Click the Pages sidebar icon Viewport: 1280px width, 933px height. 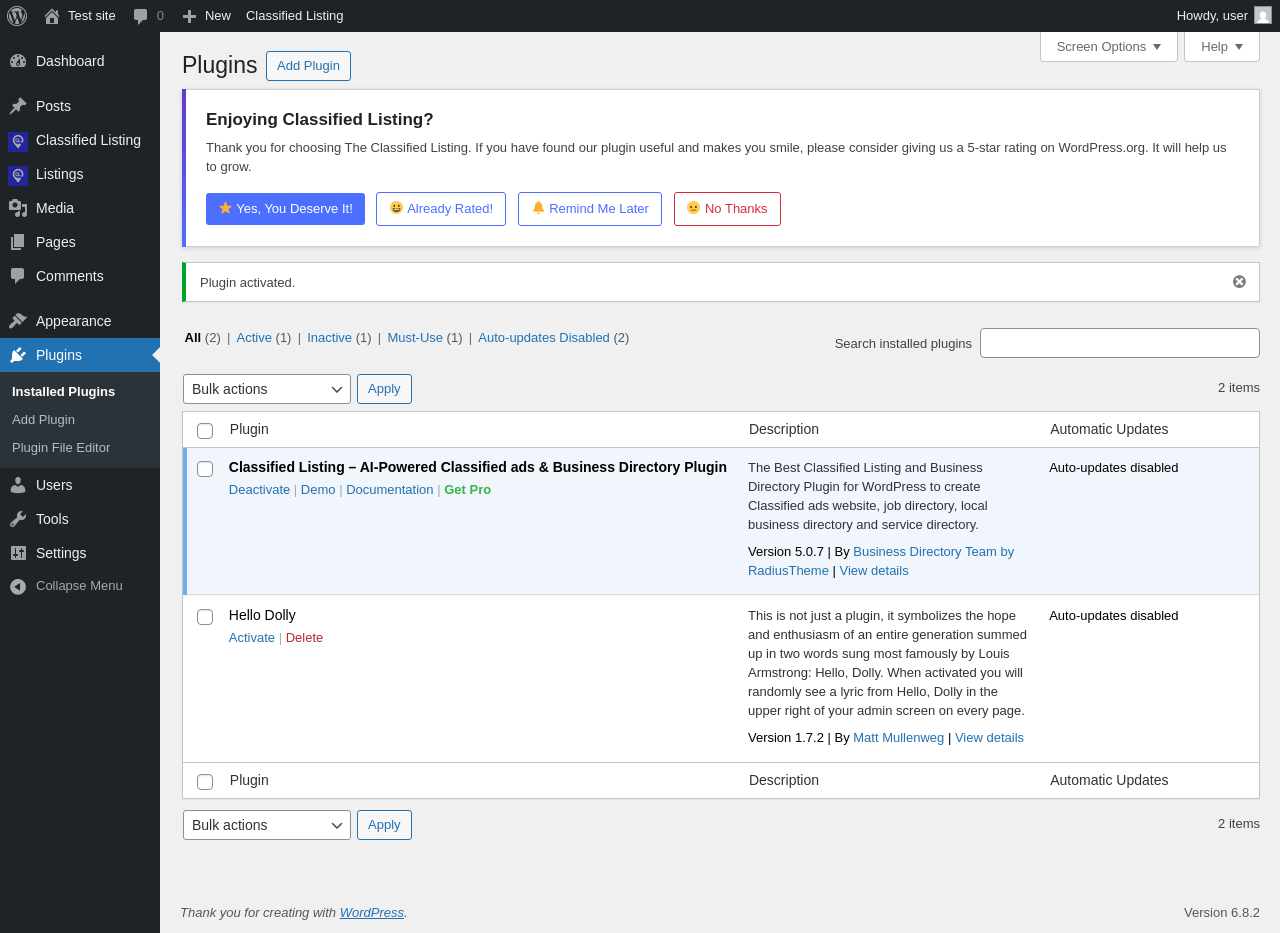(18, 242)
